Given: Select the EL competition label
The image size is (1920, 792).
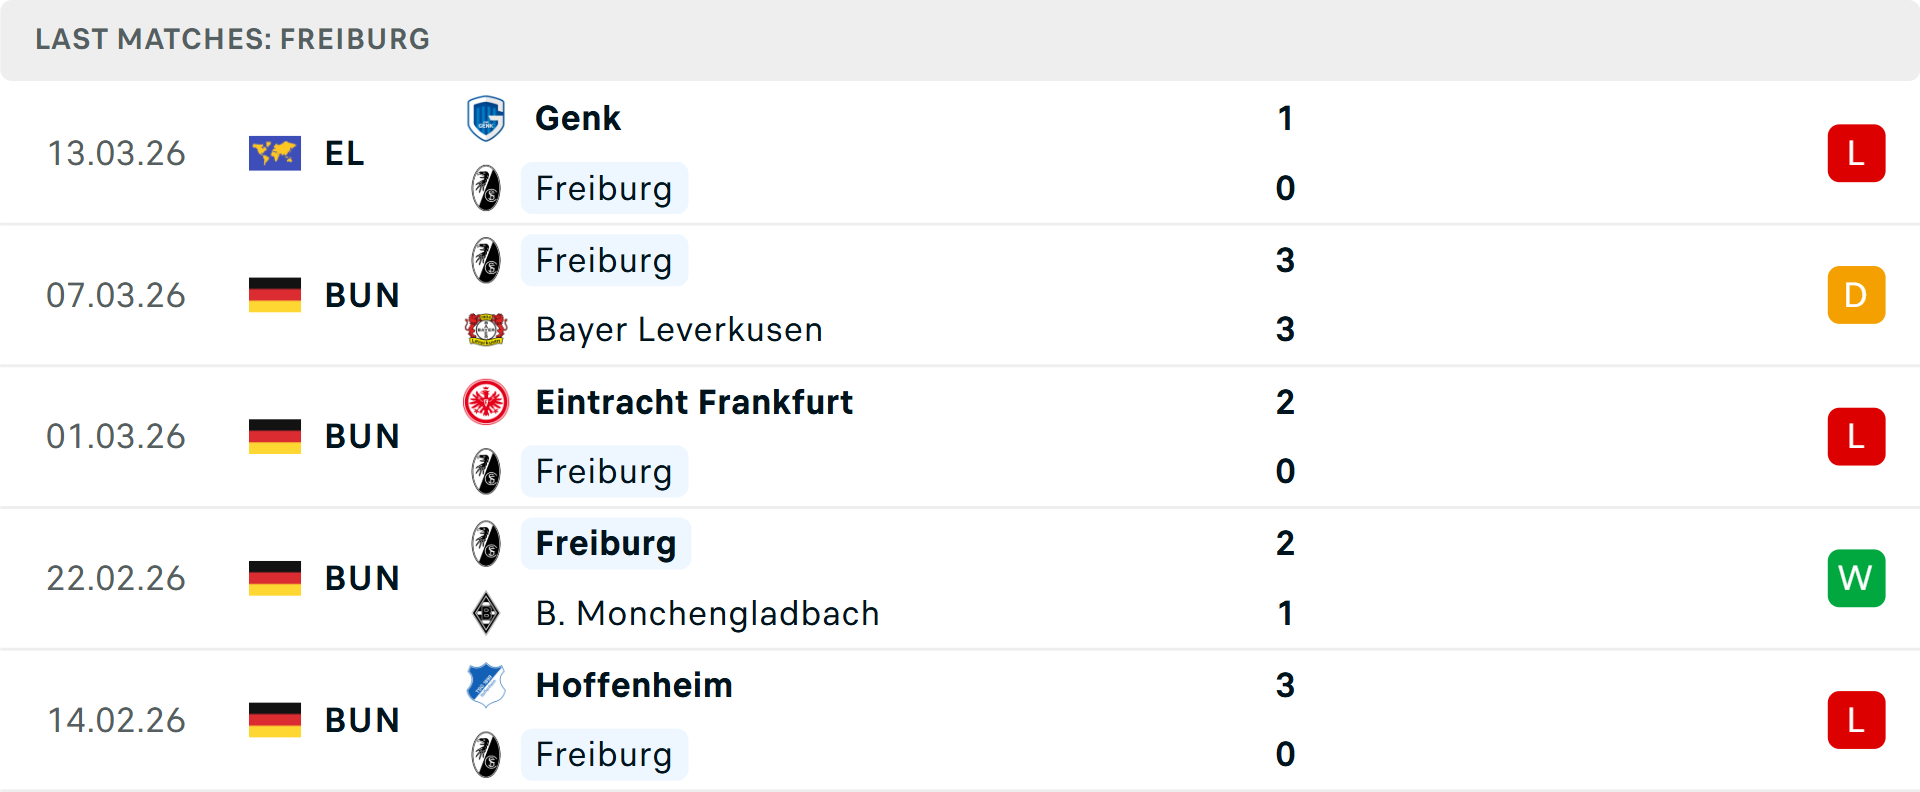Looking at the screenshot, I should pyautogui.click(x=344, y=153).
